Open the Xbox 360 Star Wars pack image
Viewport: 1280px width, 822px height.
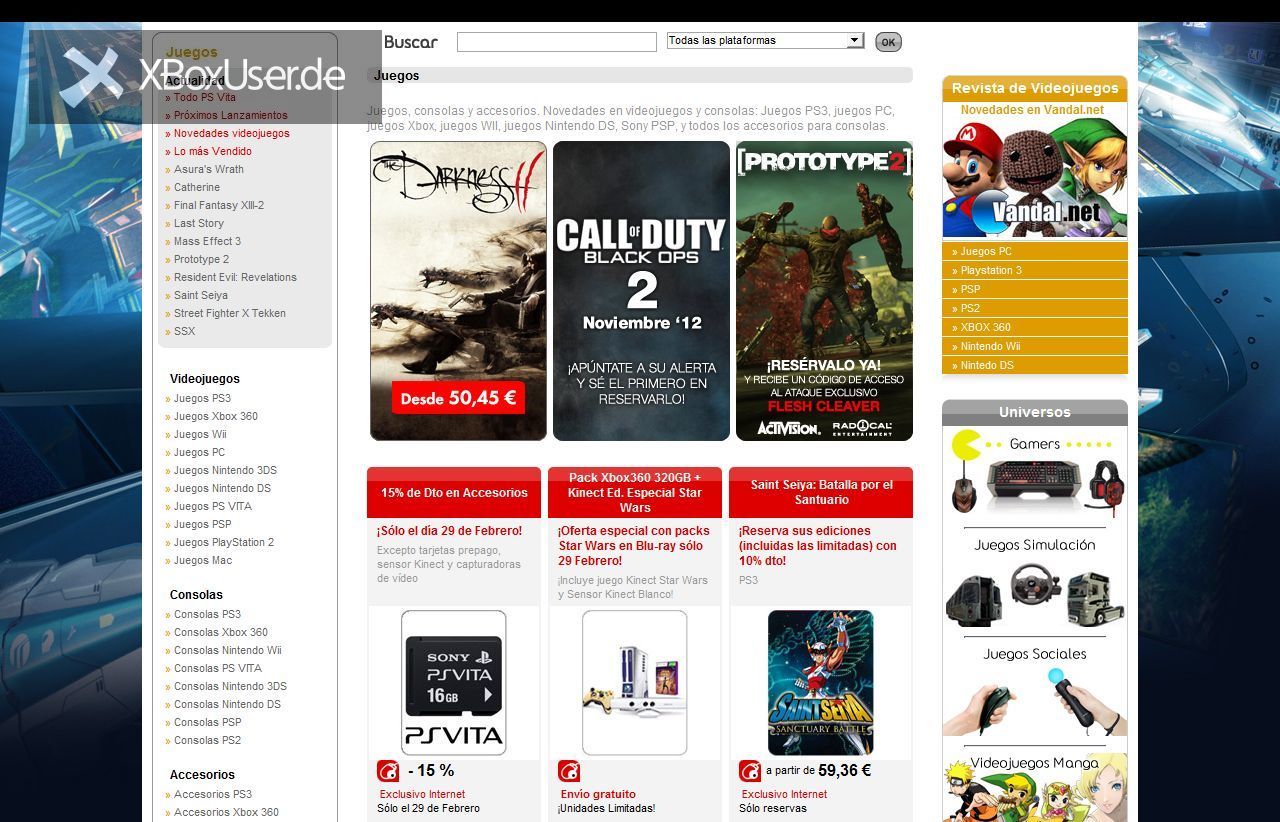635,683
